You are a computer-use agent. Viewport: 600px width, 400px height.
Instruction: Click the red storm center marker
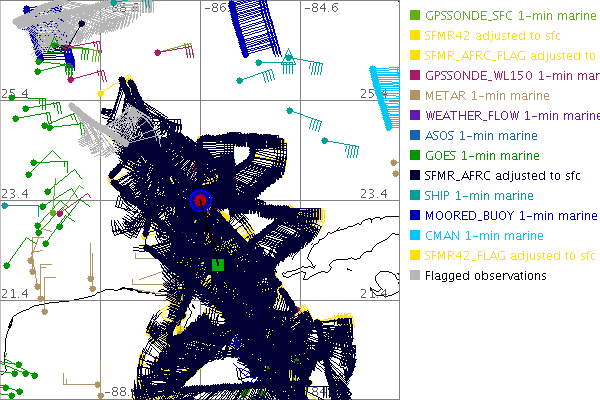click(201, 200)
